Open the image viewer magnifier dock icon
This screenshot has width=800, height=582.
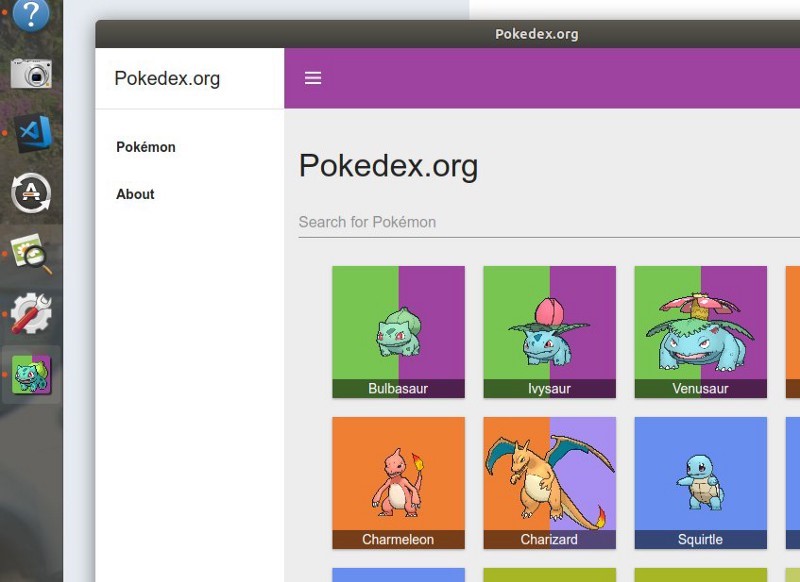[32, 254]
